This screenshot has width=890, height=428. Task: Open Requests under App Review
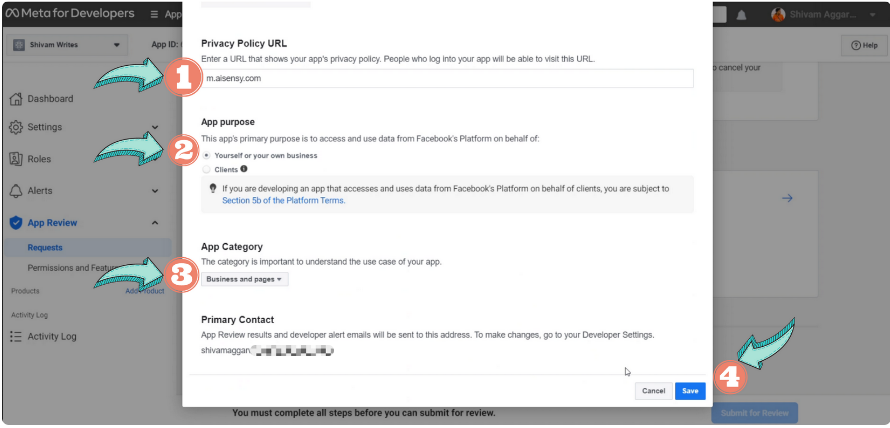pos(45,248)
